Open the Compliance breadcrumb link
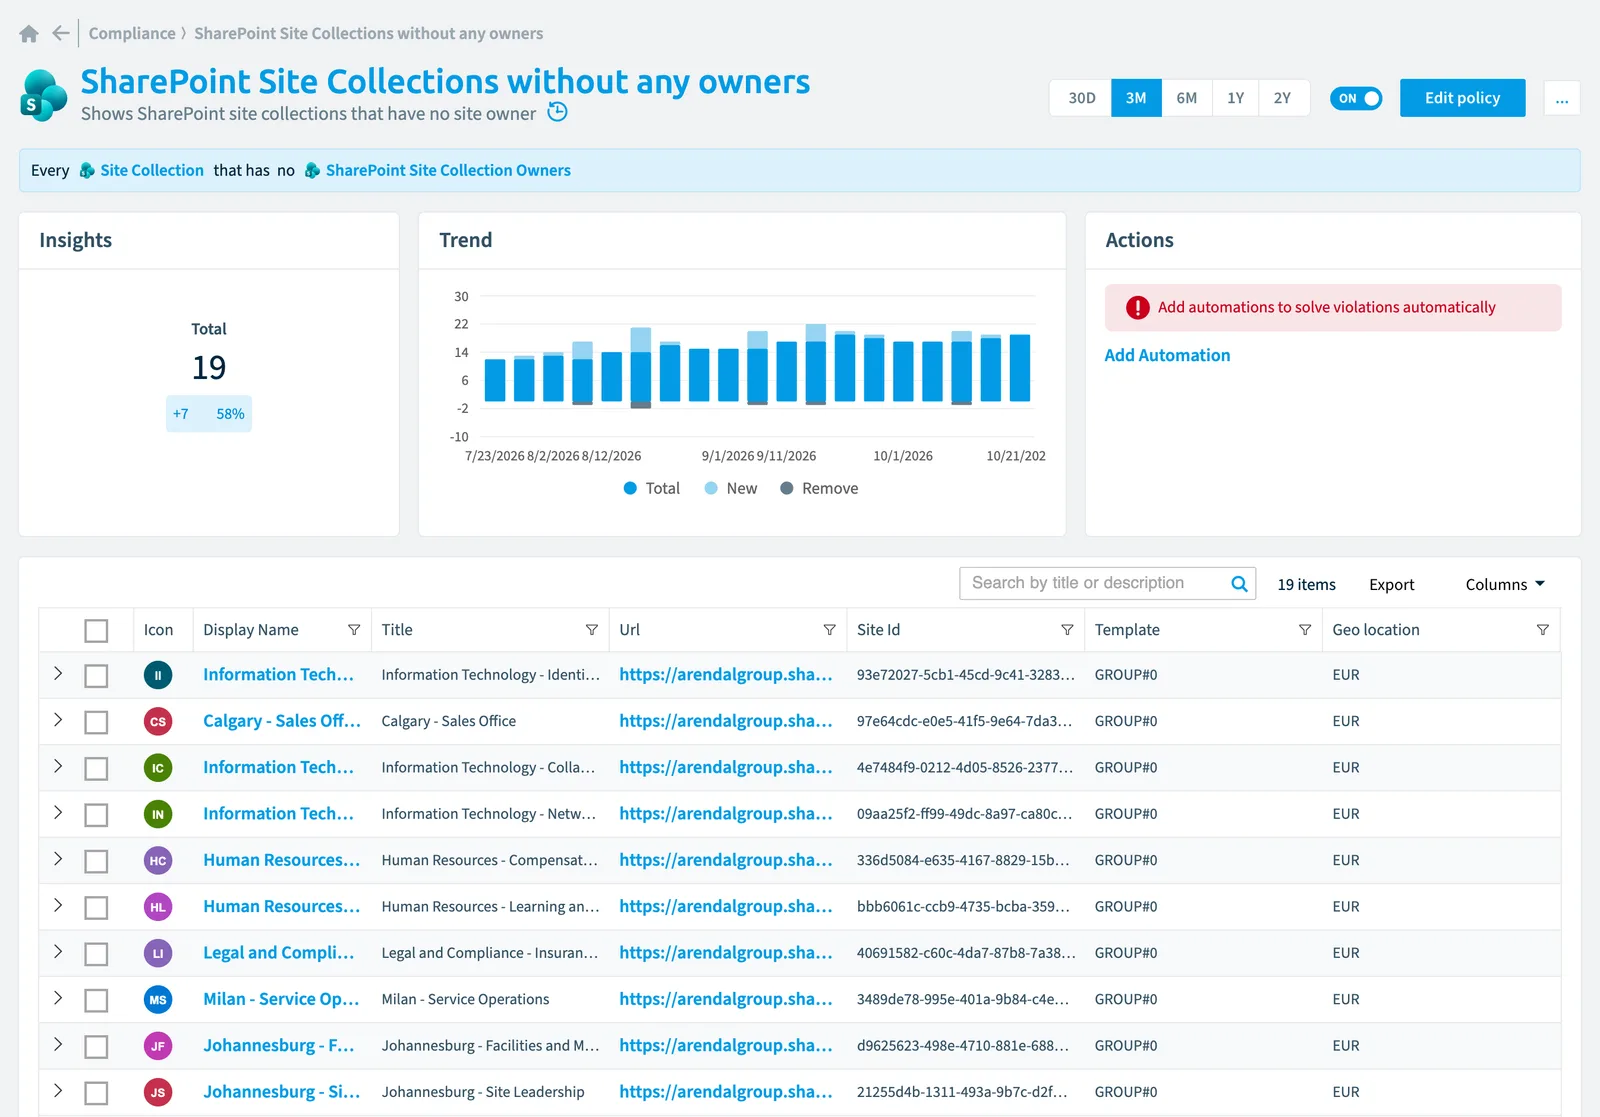Viewport: 1600px width, 1117px height. [132, 33]
